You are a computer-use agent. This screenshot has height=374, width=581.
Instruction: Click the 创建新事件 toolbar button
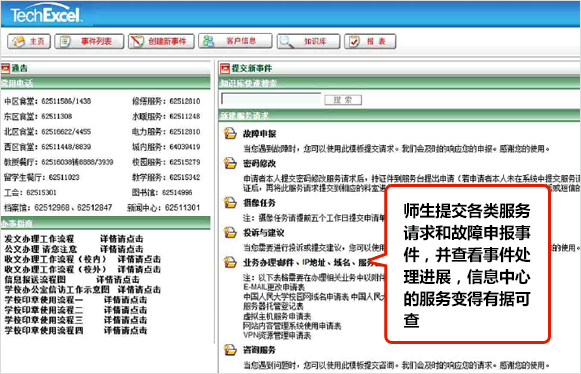tap(161, 41)
